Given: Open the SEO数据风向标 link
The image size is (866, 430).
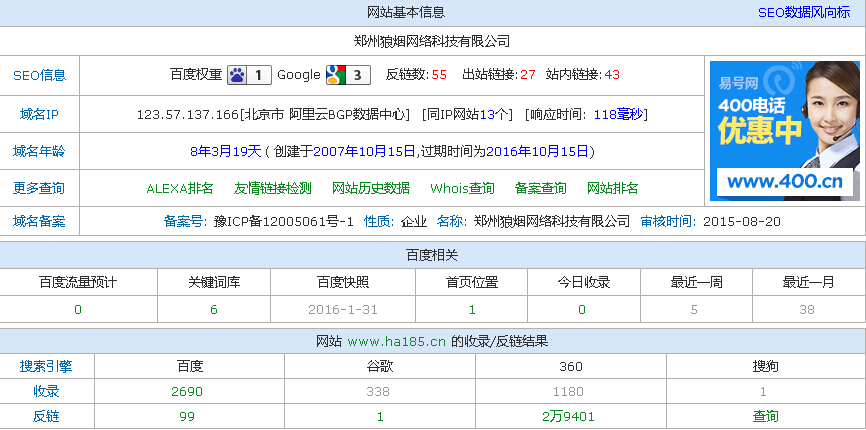Looking at the screenshot, I should pyautogui.click(x=803, y=13).
